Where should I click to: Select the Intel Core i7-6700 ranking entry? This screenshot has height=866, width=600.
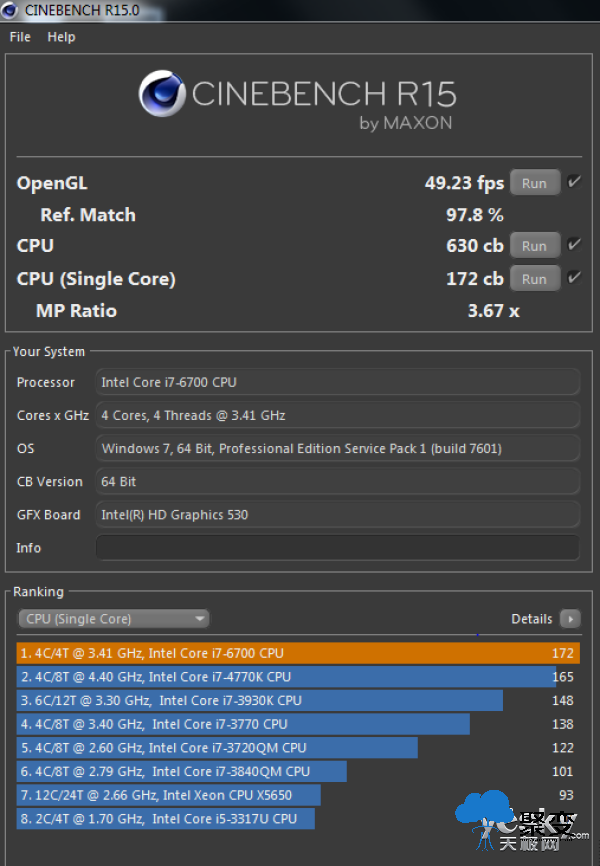pyautogui.click(x=298, y=653)
